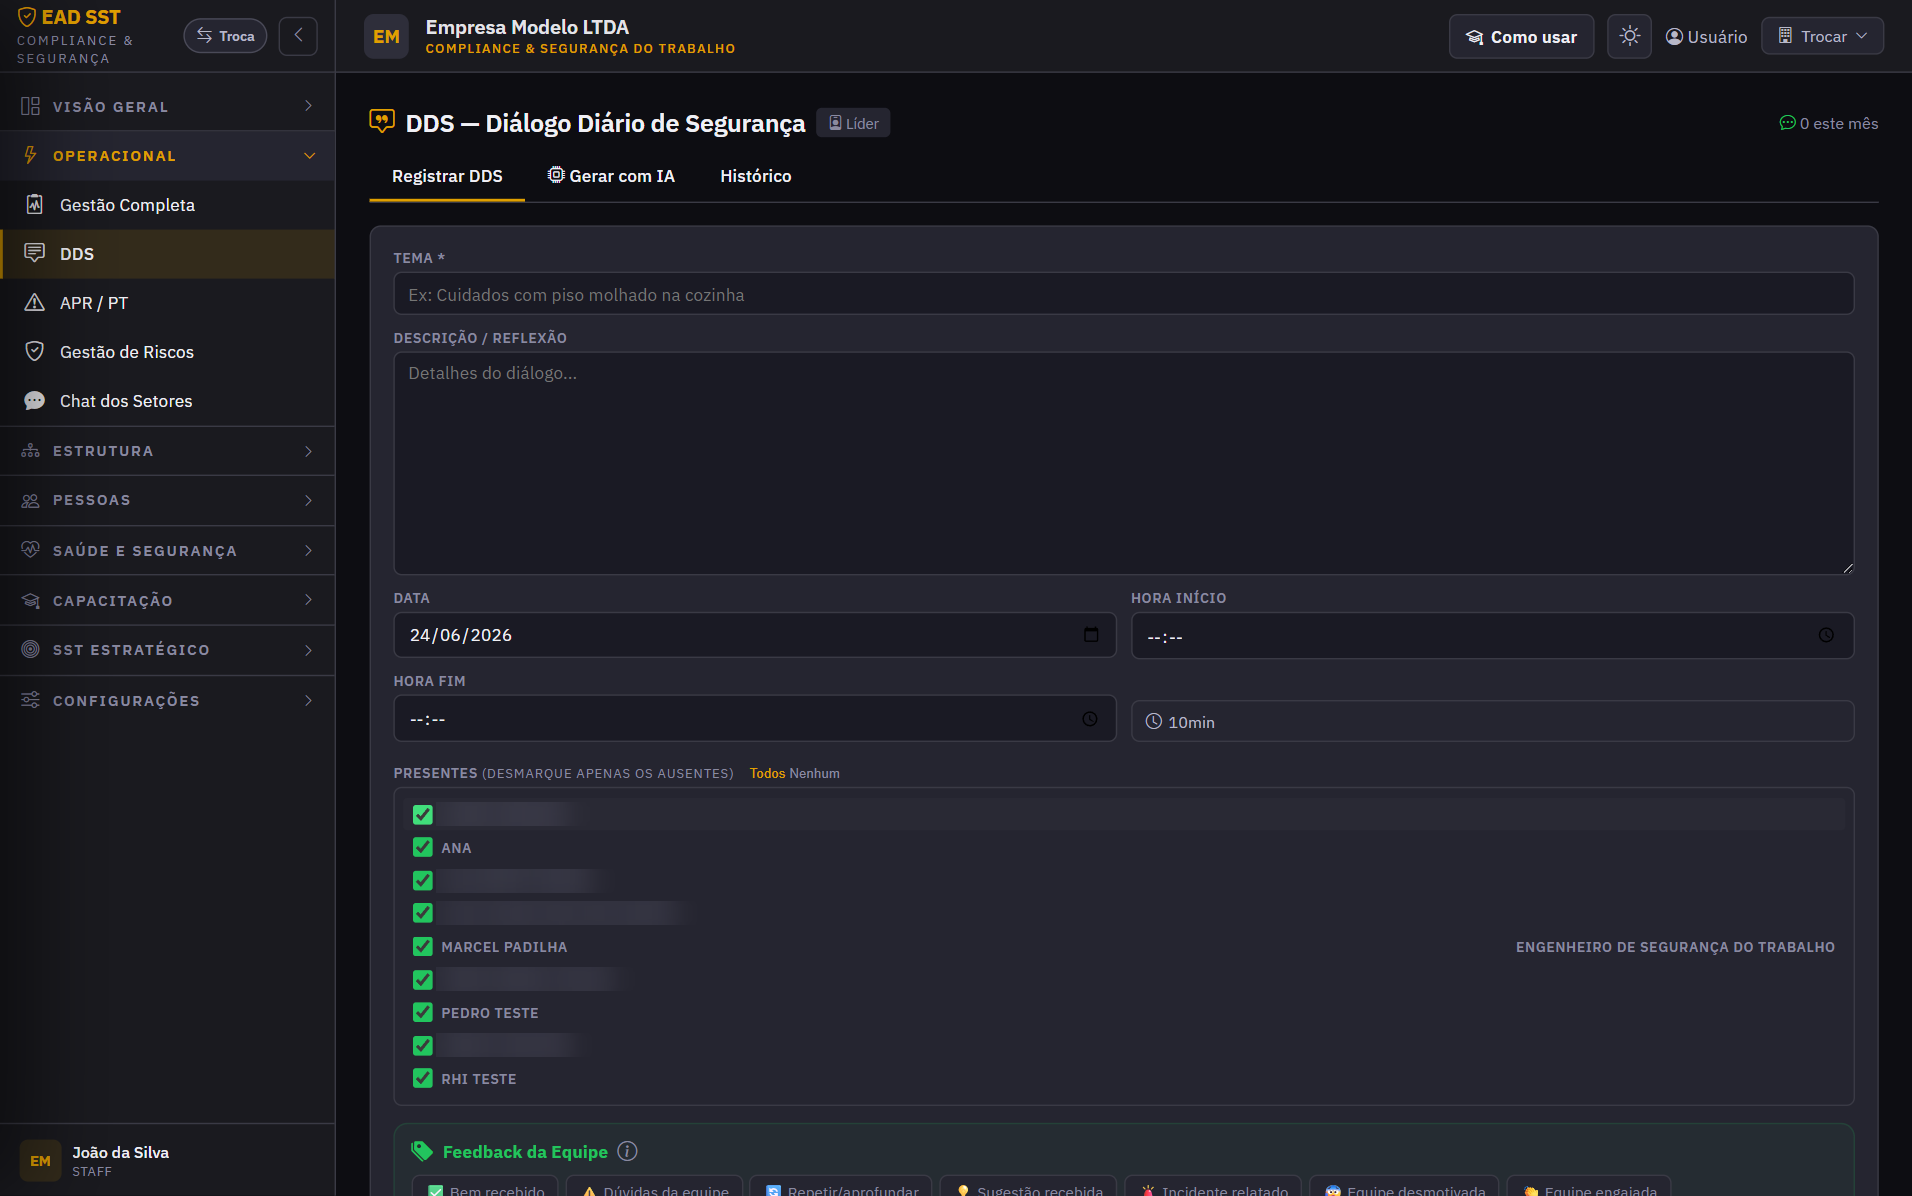Open the Trocar company dropdown

[x=1822, y=36]
